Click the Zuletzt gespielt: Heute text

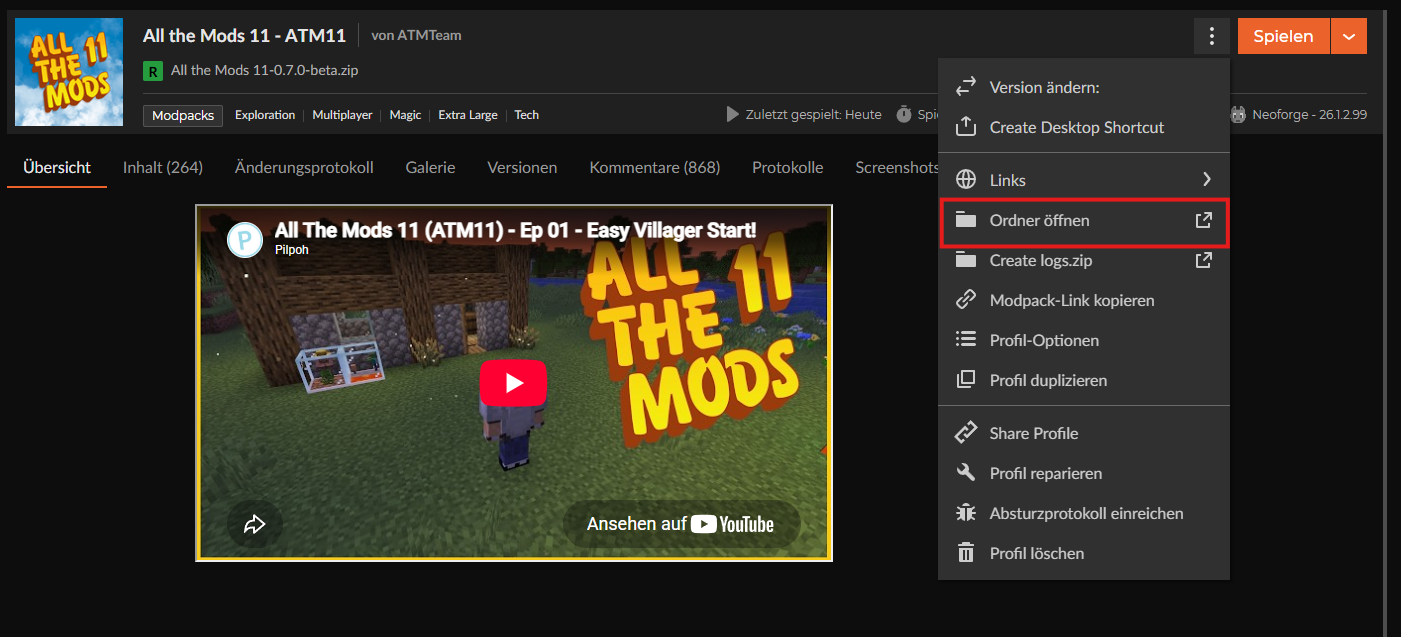(x=814, y=115)
